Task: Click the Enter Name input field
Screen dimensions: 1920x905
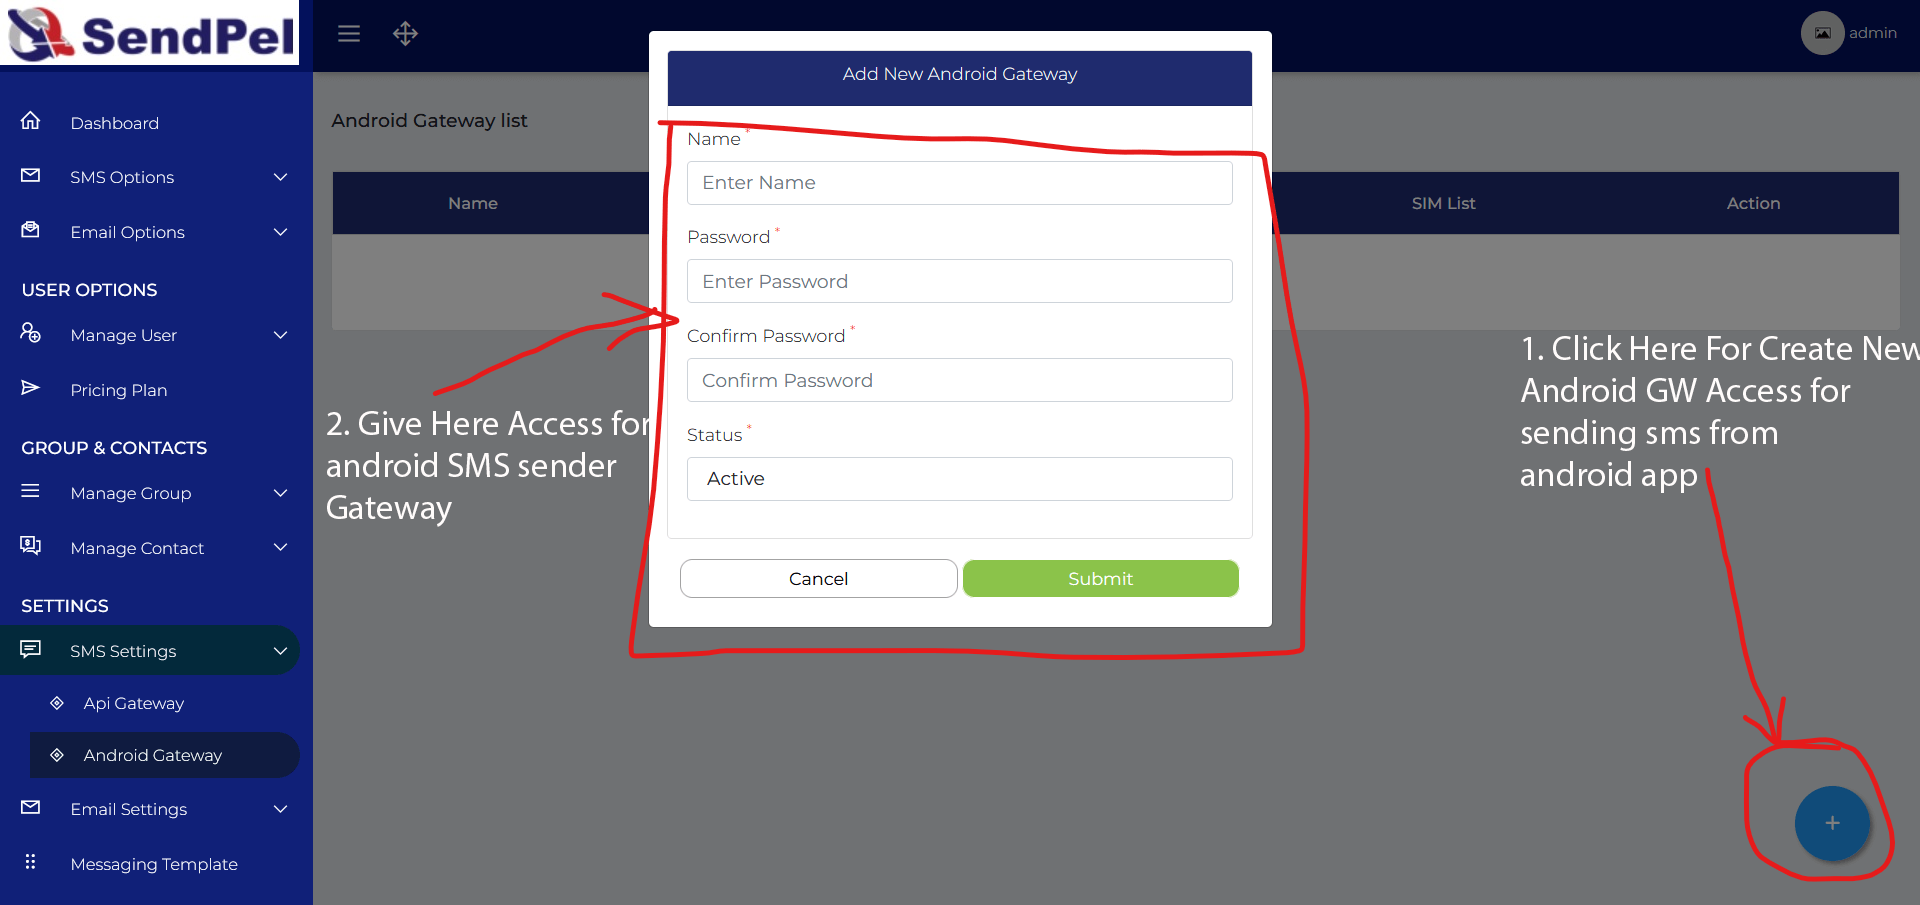Action: [960, 183]
